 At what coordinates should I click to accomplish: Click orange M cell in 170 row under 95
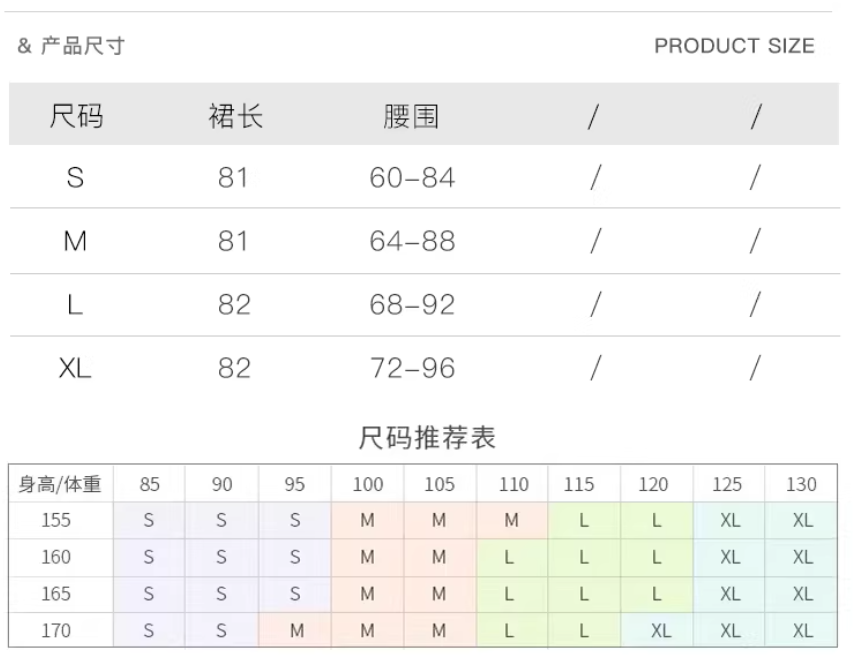[295, 631]
